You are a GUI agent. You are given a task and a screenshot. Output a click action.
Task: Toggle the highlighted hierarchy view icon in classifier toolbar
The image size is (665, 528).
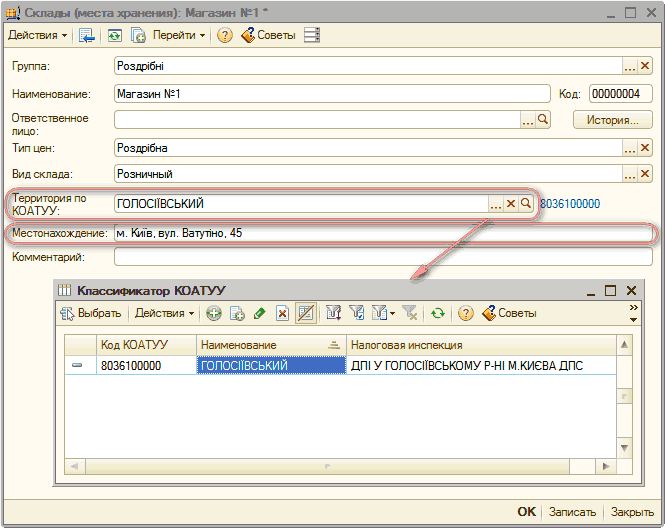point(306,313)
